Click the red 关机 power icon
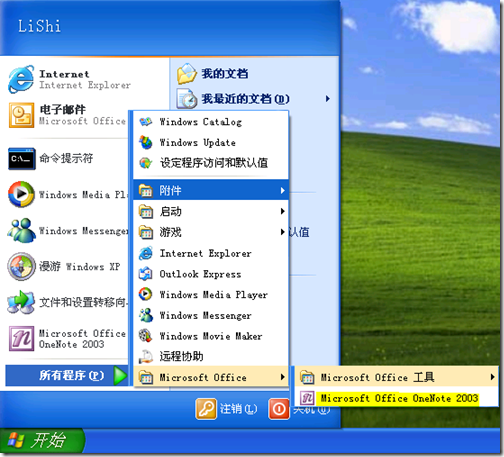 point(279,409)
